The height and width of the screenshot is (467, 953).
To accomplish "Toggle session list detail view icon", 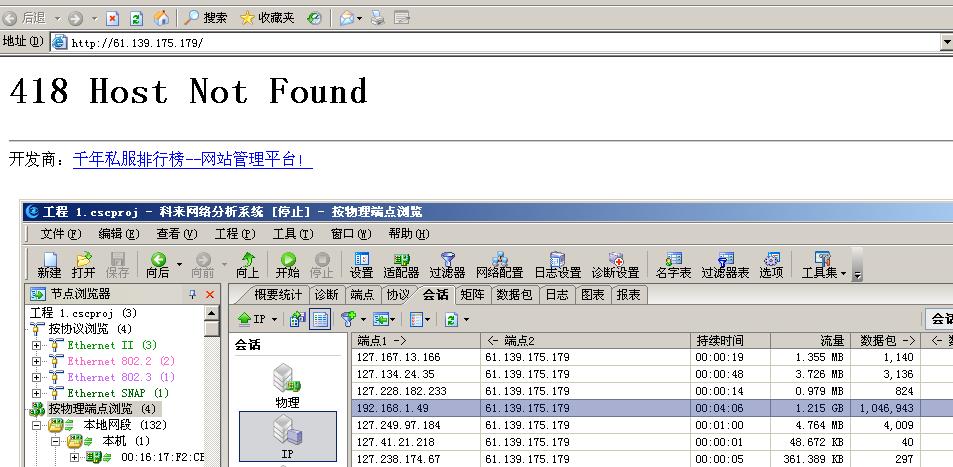I will (320, 319).
